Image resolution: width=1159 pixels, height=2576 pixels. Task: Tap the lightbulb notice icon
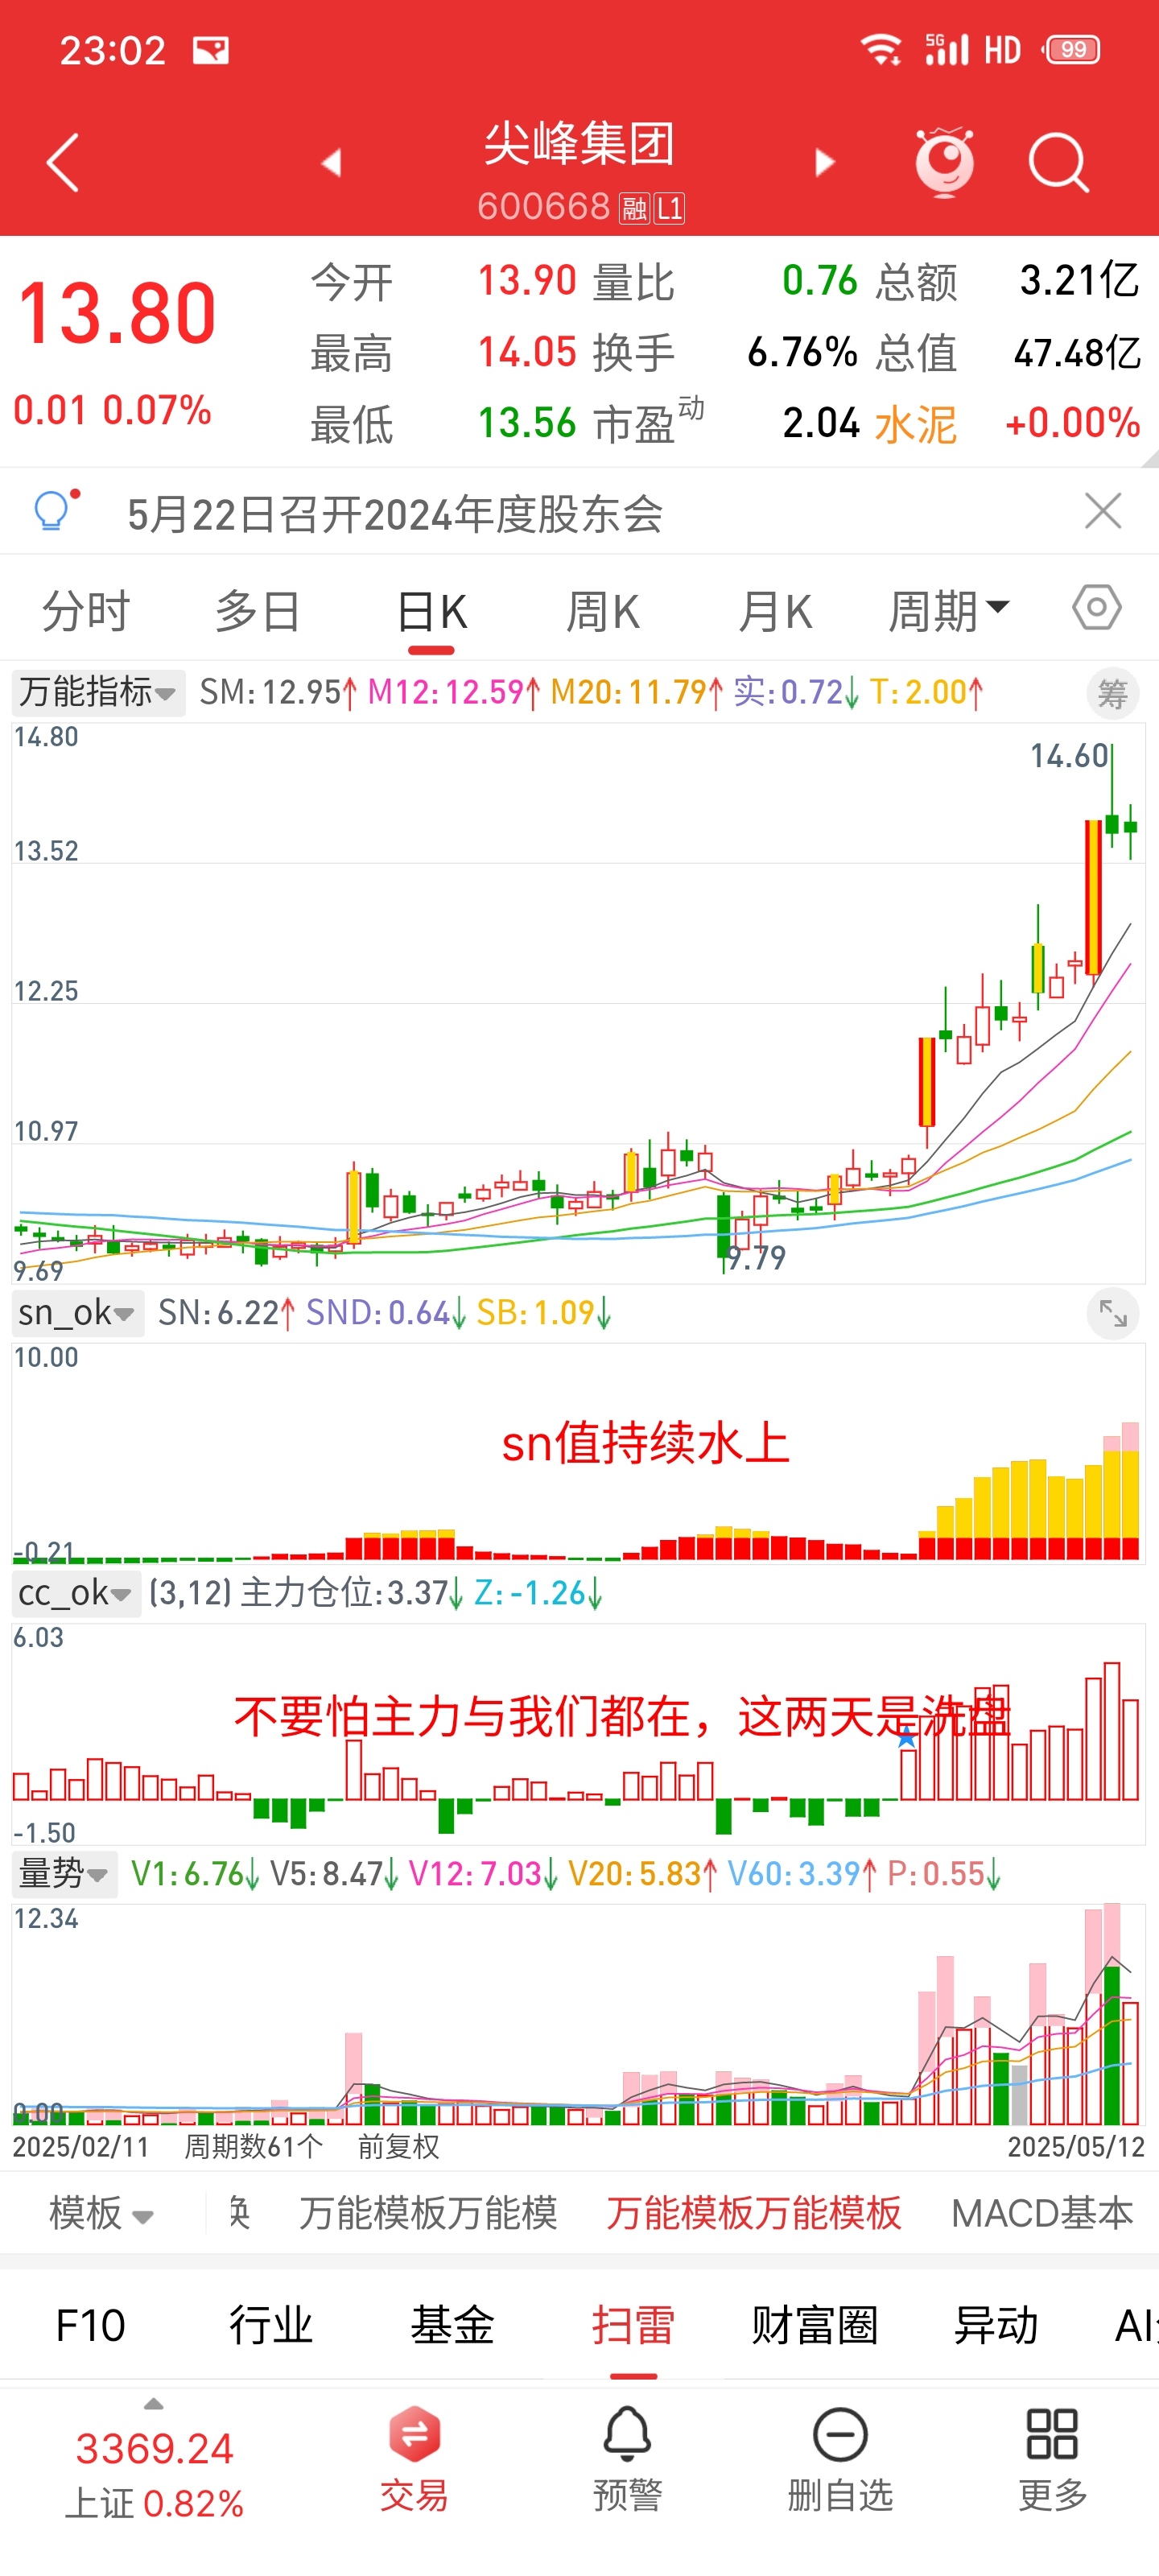coord(55,510)
